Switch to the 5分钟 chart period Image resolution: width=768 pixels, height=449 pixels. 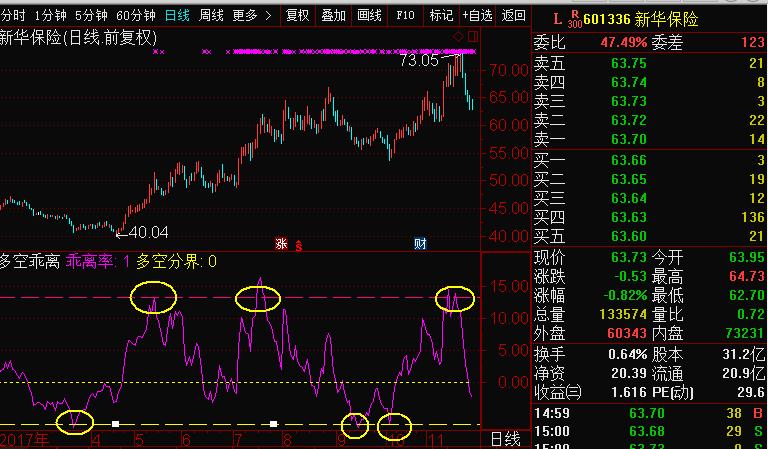pos(91,16)
